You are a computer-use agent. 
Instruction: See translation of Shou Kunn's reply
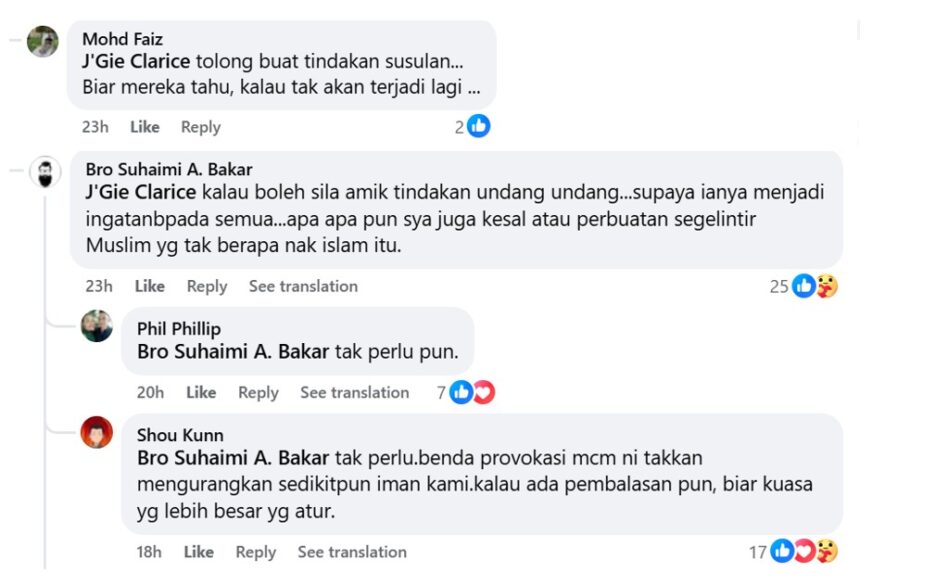pos(352,552)
